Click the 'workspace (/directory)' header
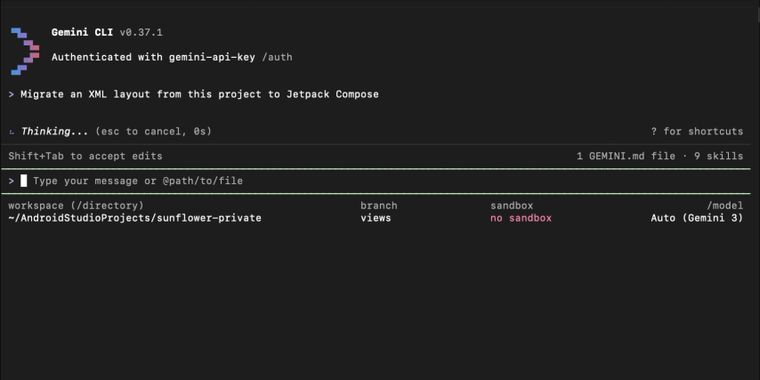This screenshot has width=760, height=380. pyautogui.click(x=76, y=206)
